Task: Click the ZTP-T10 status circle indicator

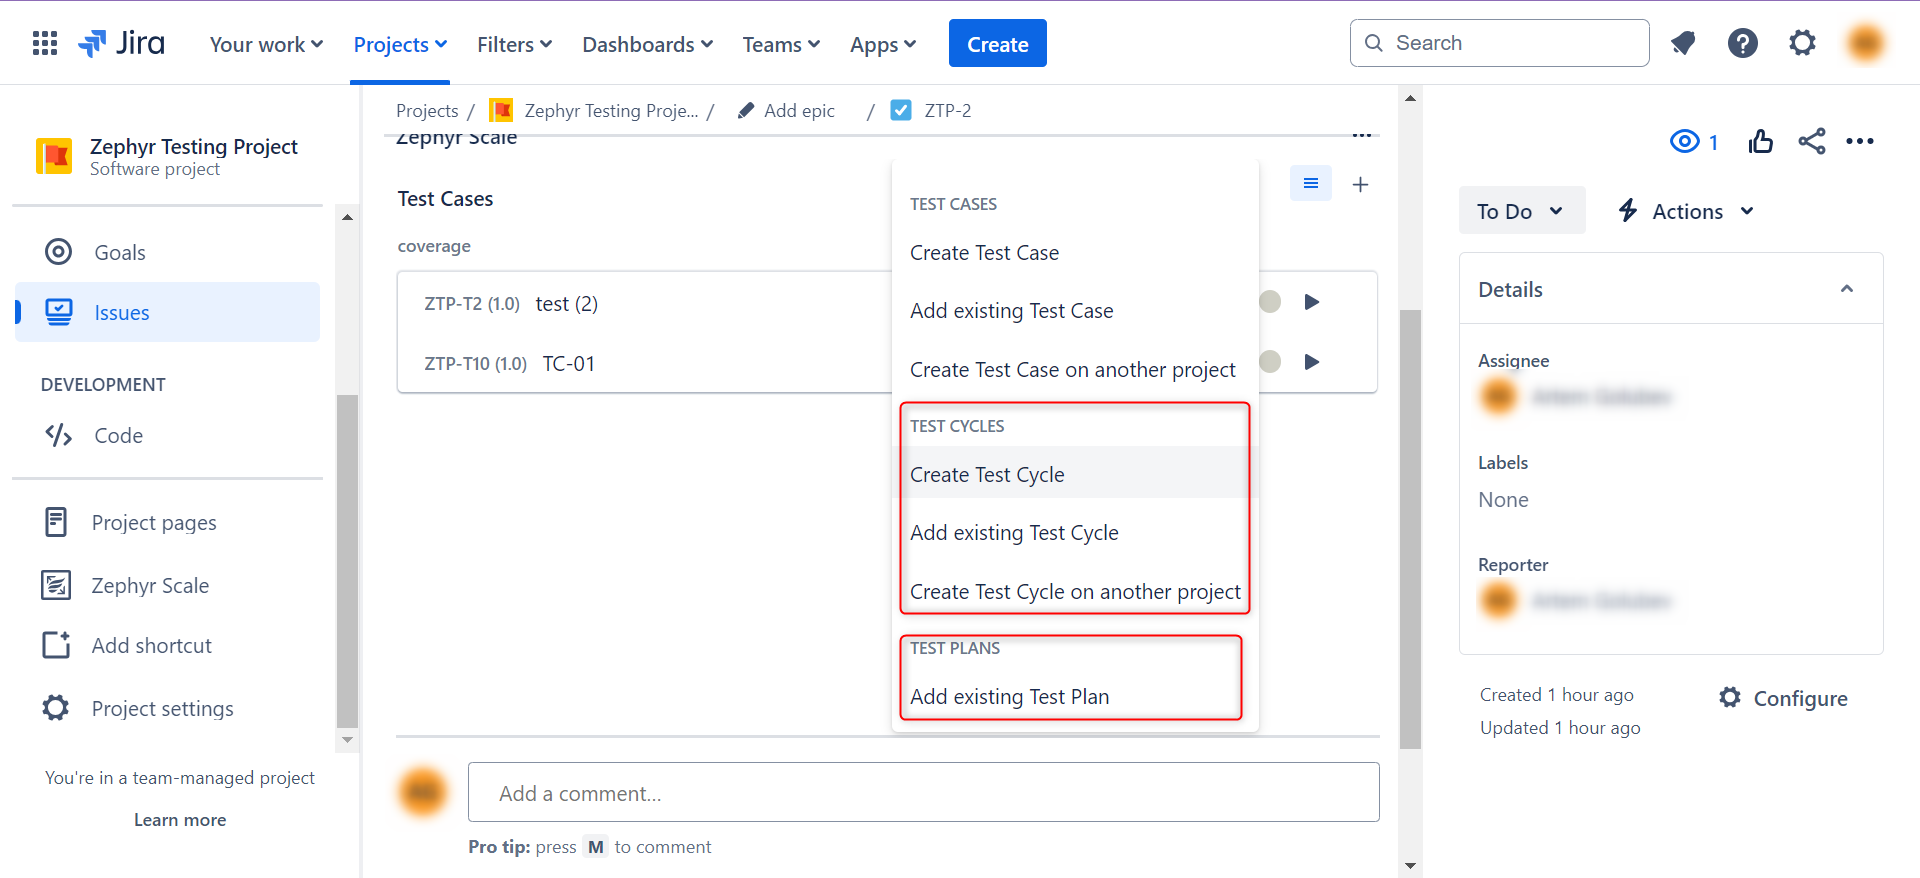Action: pos(1270,362)
